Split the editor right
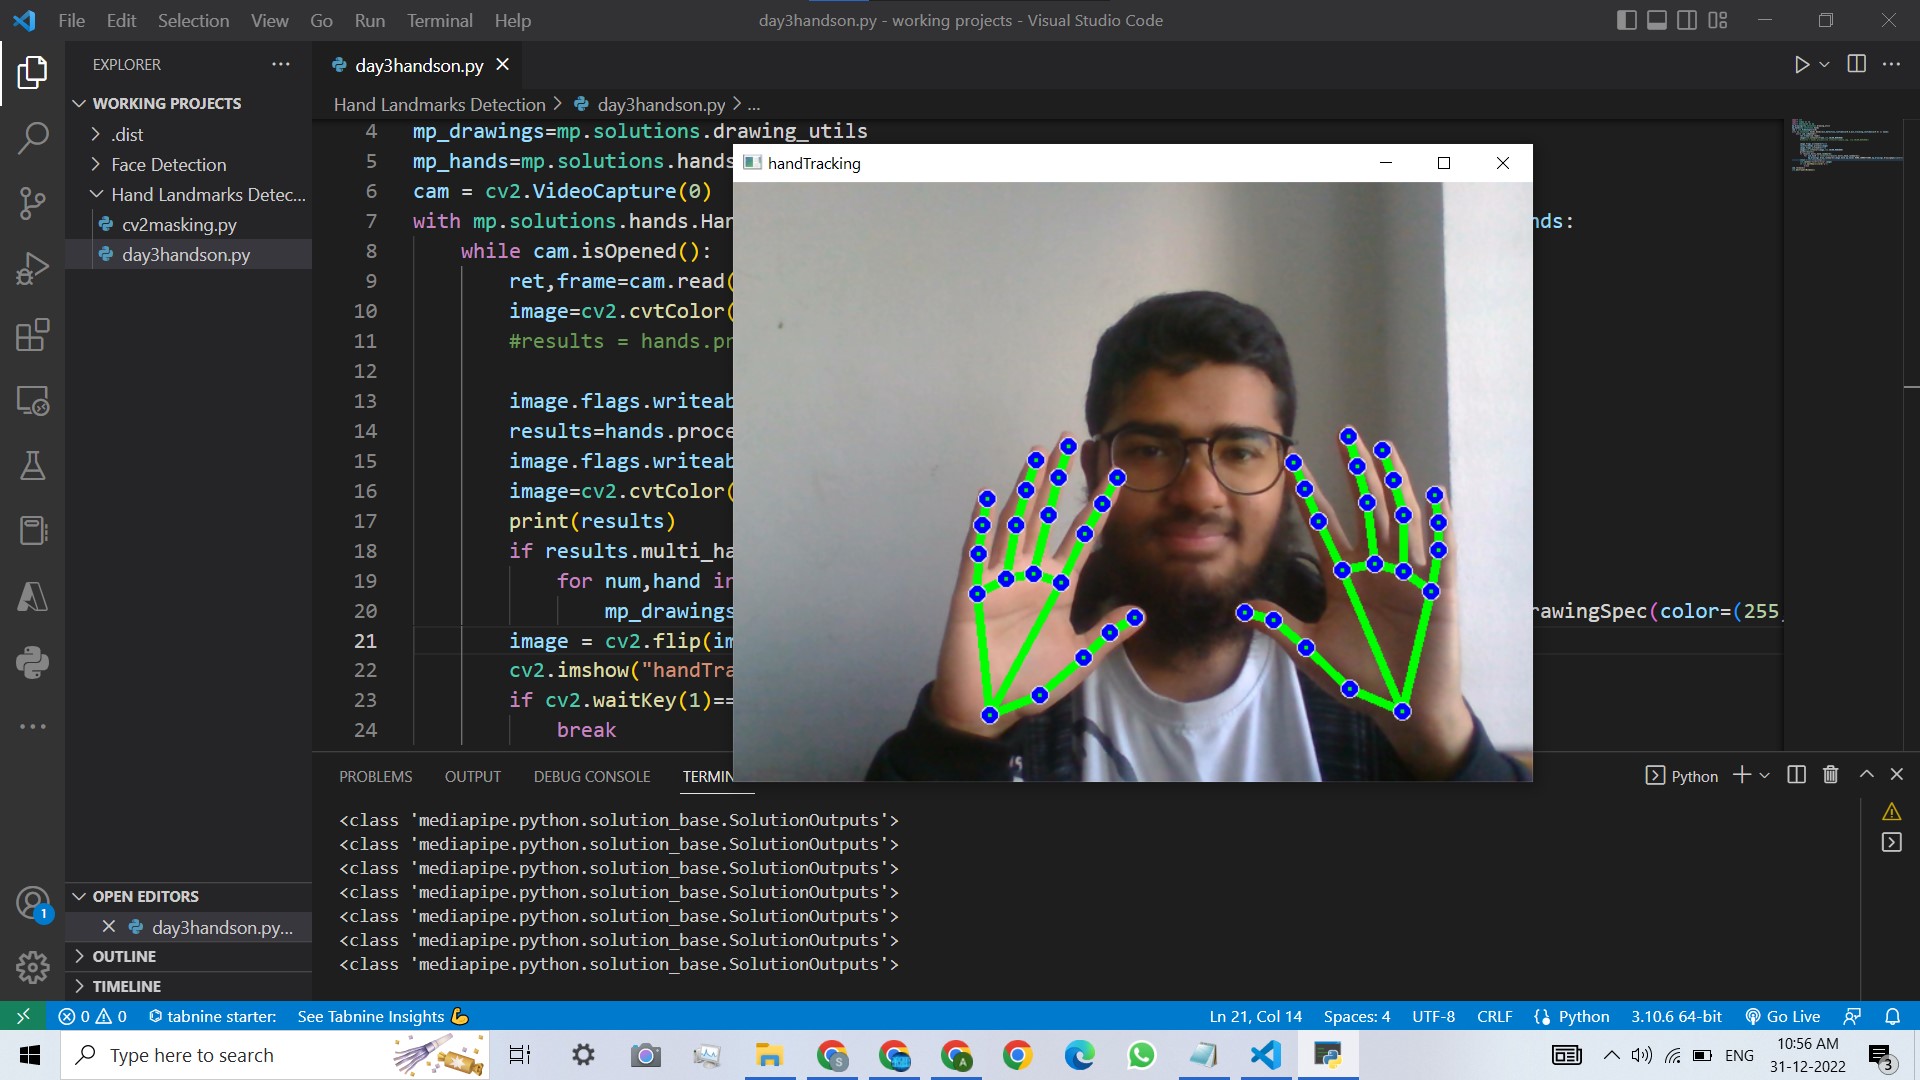1920x1080 pixels. [1857, 64]
